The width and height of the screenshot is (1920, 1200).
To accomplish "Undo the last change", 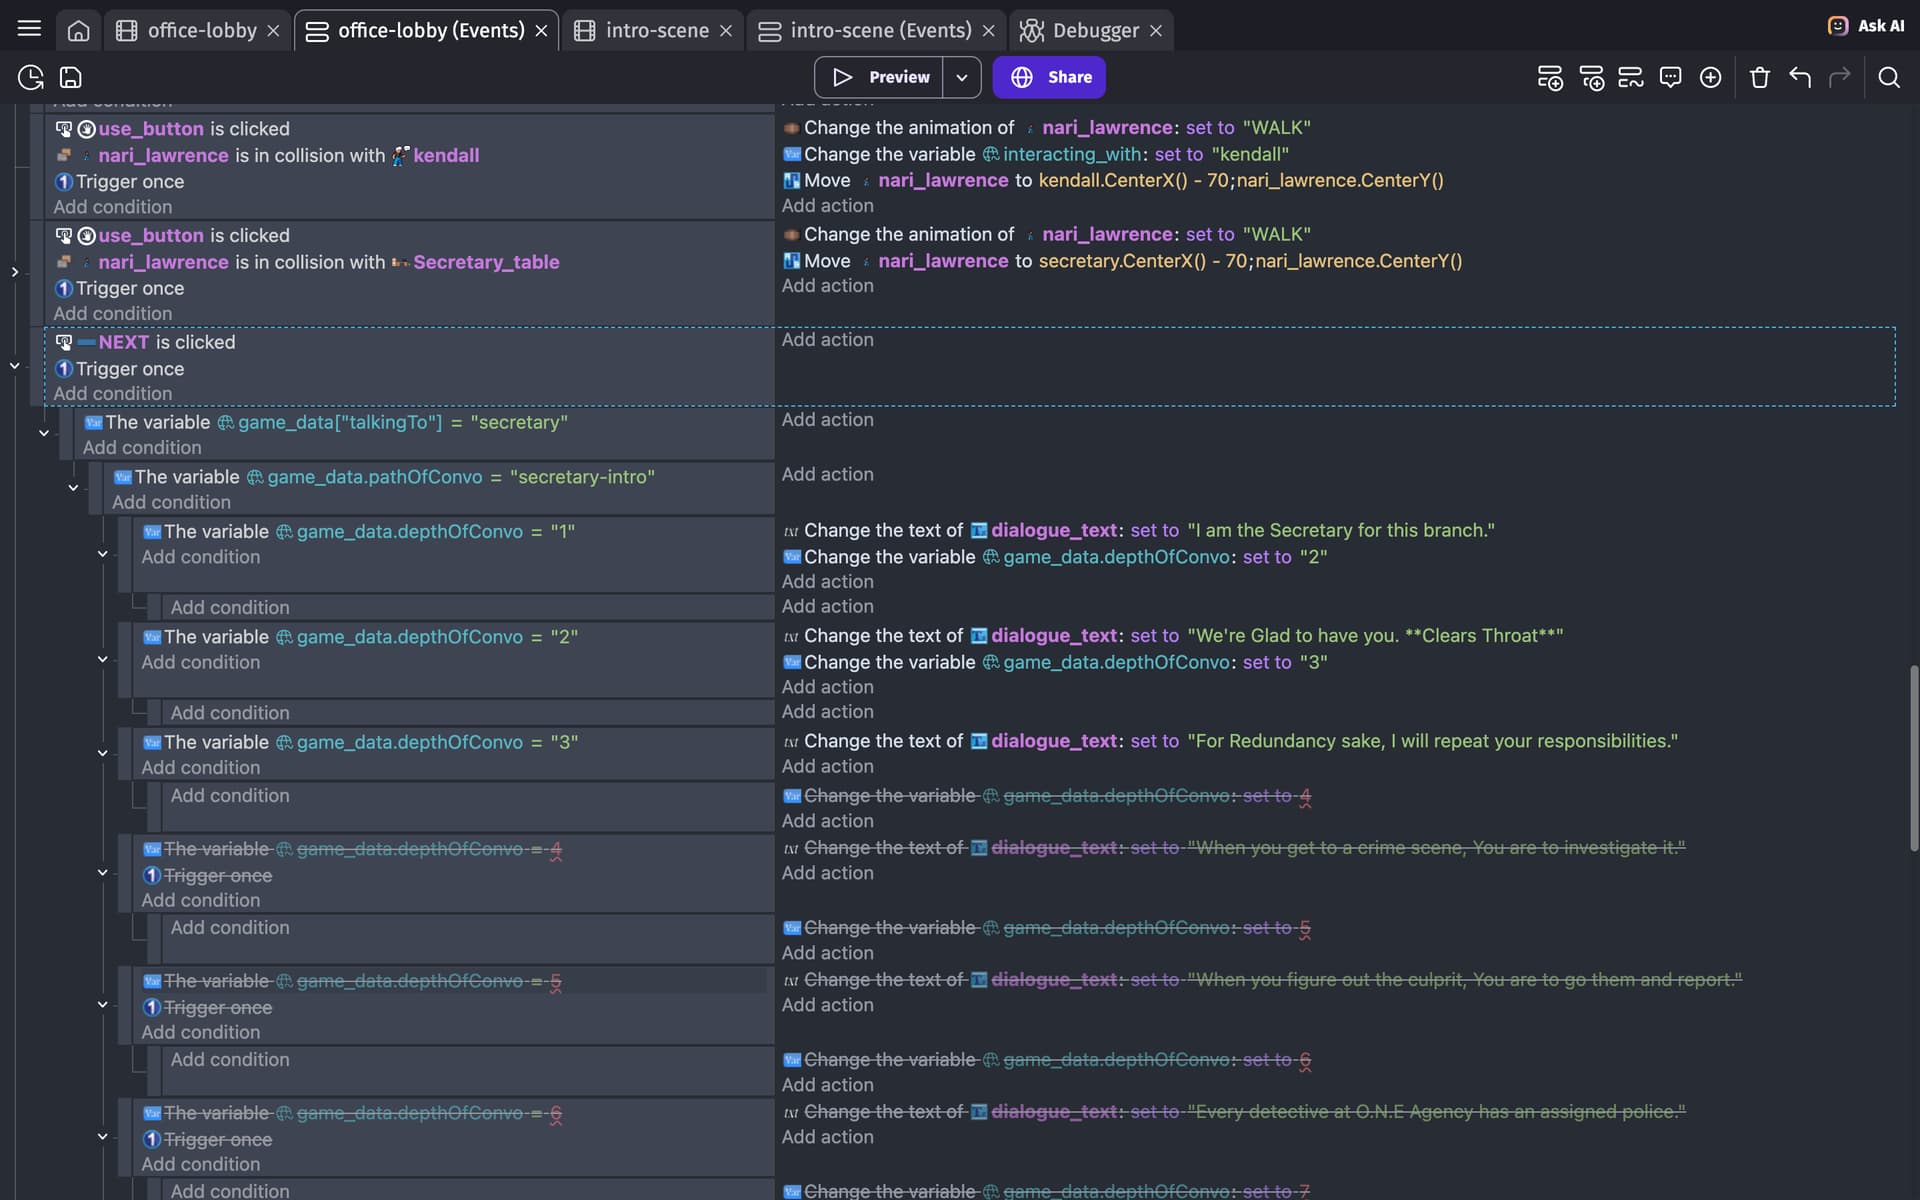I will [x=1800, y=77].
